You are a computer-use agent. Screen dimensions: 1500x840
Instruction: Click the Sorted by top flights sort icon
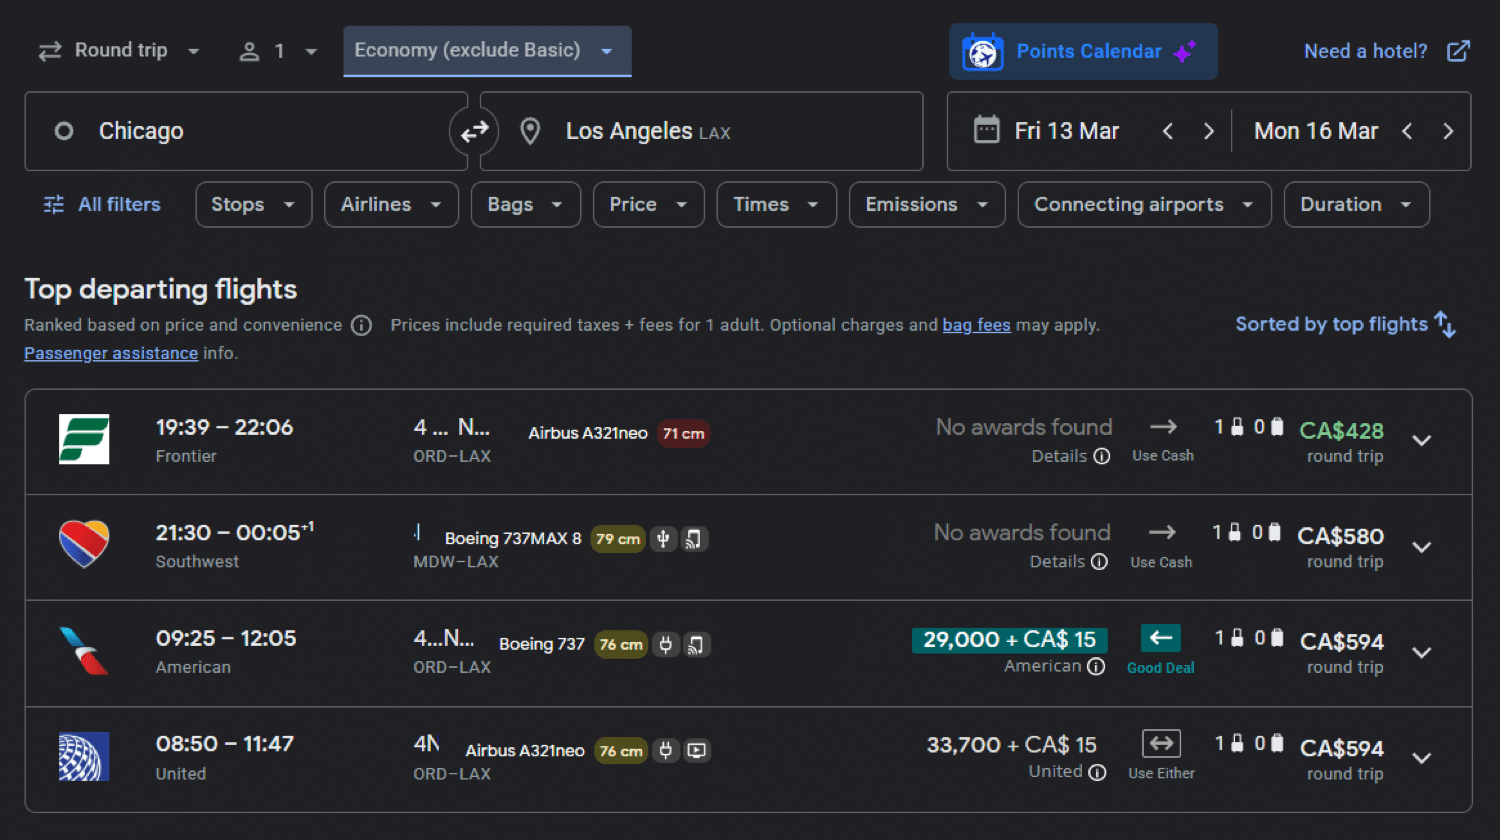pyautogui.click(x=1445, y=324)
